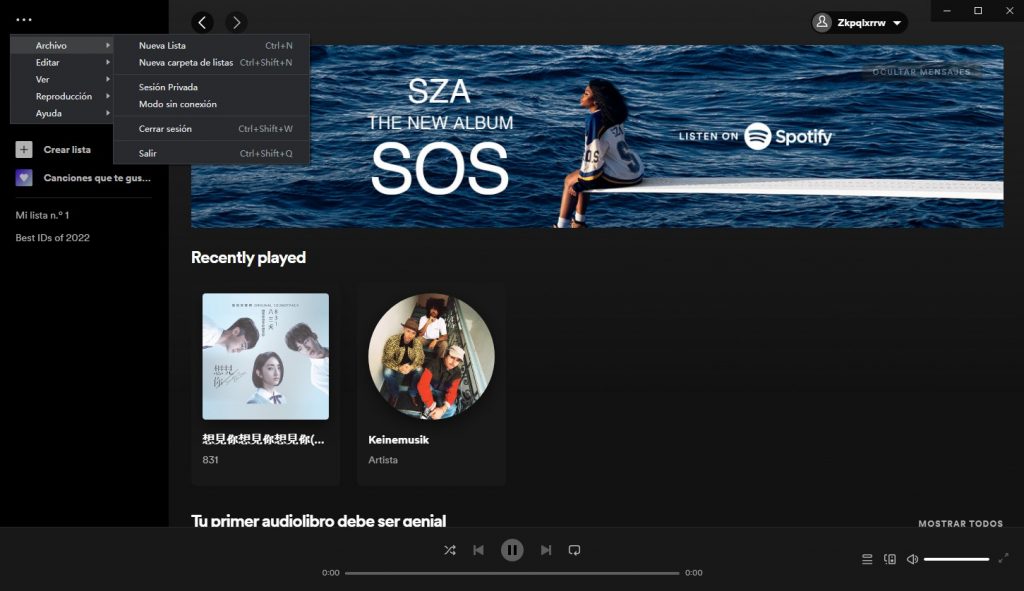The height and width of the screenshot is (591, 1024).
Task: Open the "Best IDs of 2022" playlist
Action: 50,237
